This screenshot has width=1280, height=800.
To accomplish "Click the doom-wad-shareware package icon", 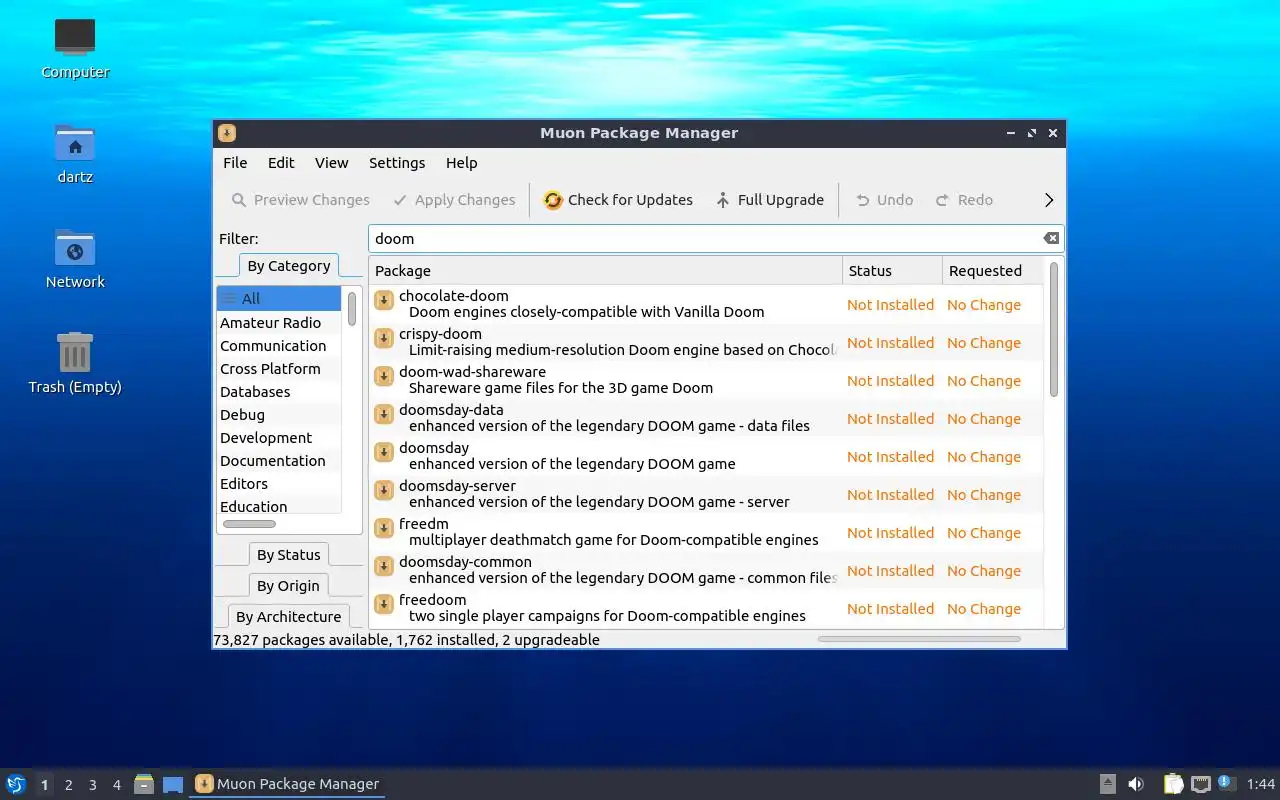I will (383, 376).
